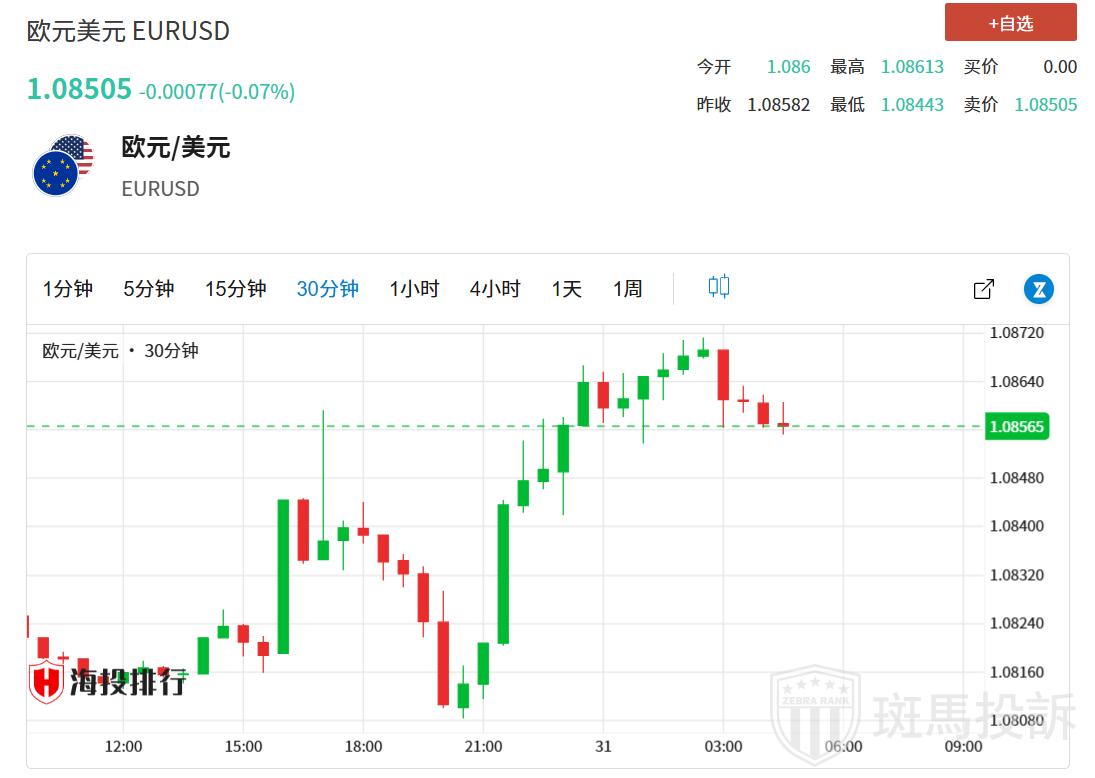This screenshot has width=1095, height=778.
Task: Click the 欧元美元 EURUSD page heading
Action: (128, 31)
